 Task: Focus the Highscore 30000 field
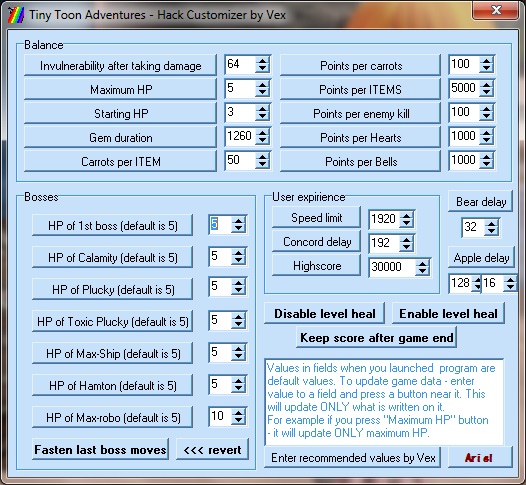(392, 267)
